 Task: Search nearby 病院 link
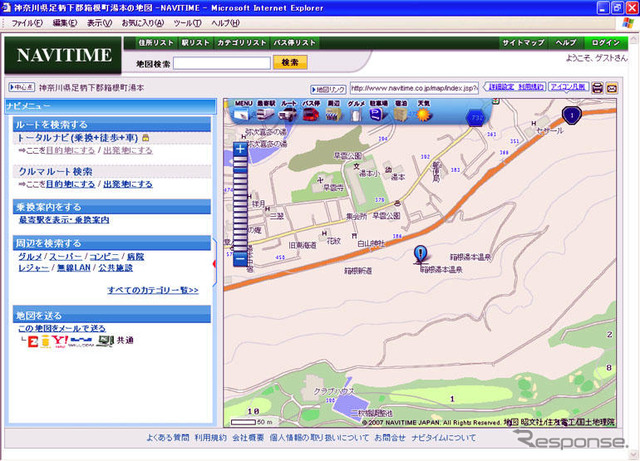[135, 257]
